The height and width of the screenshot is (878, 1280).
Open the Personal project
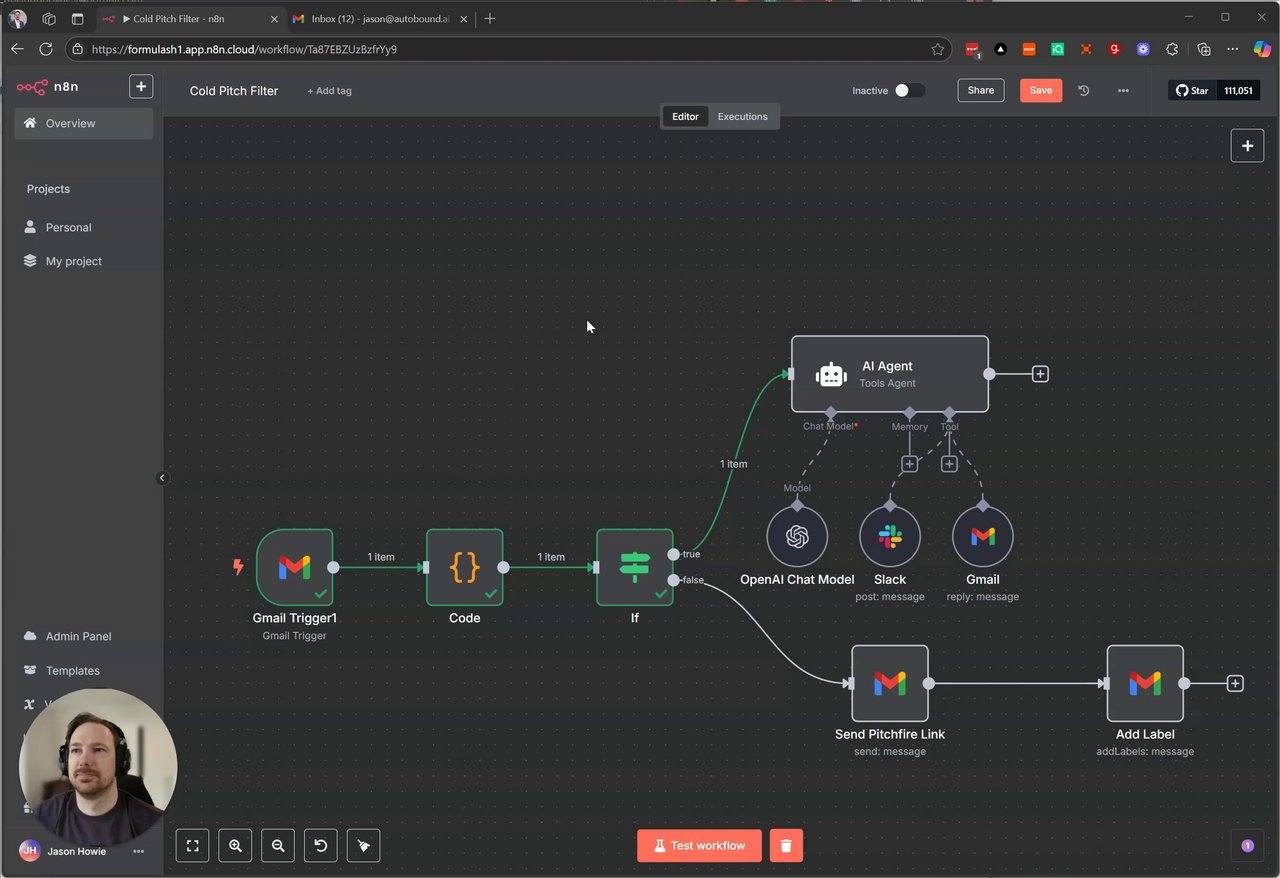coord(84,227)
